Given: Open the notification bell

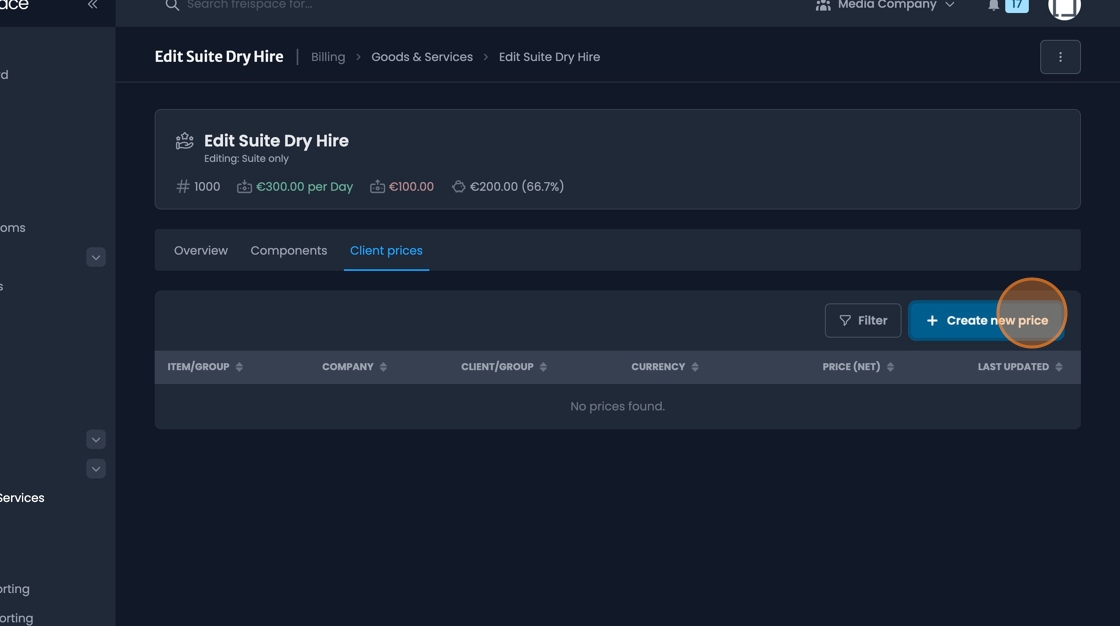Looking at the screenshot, I should [x=993, y=5].
